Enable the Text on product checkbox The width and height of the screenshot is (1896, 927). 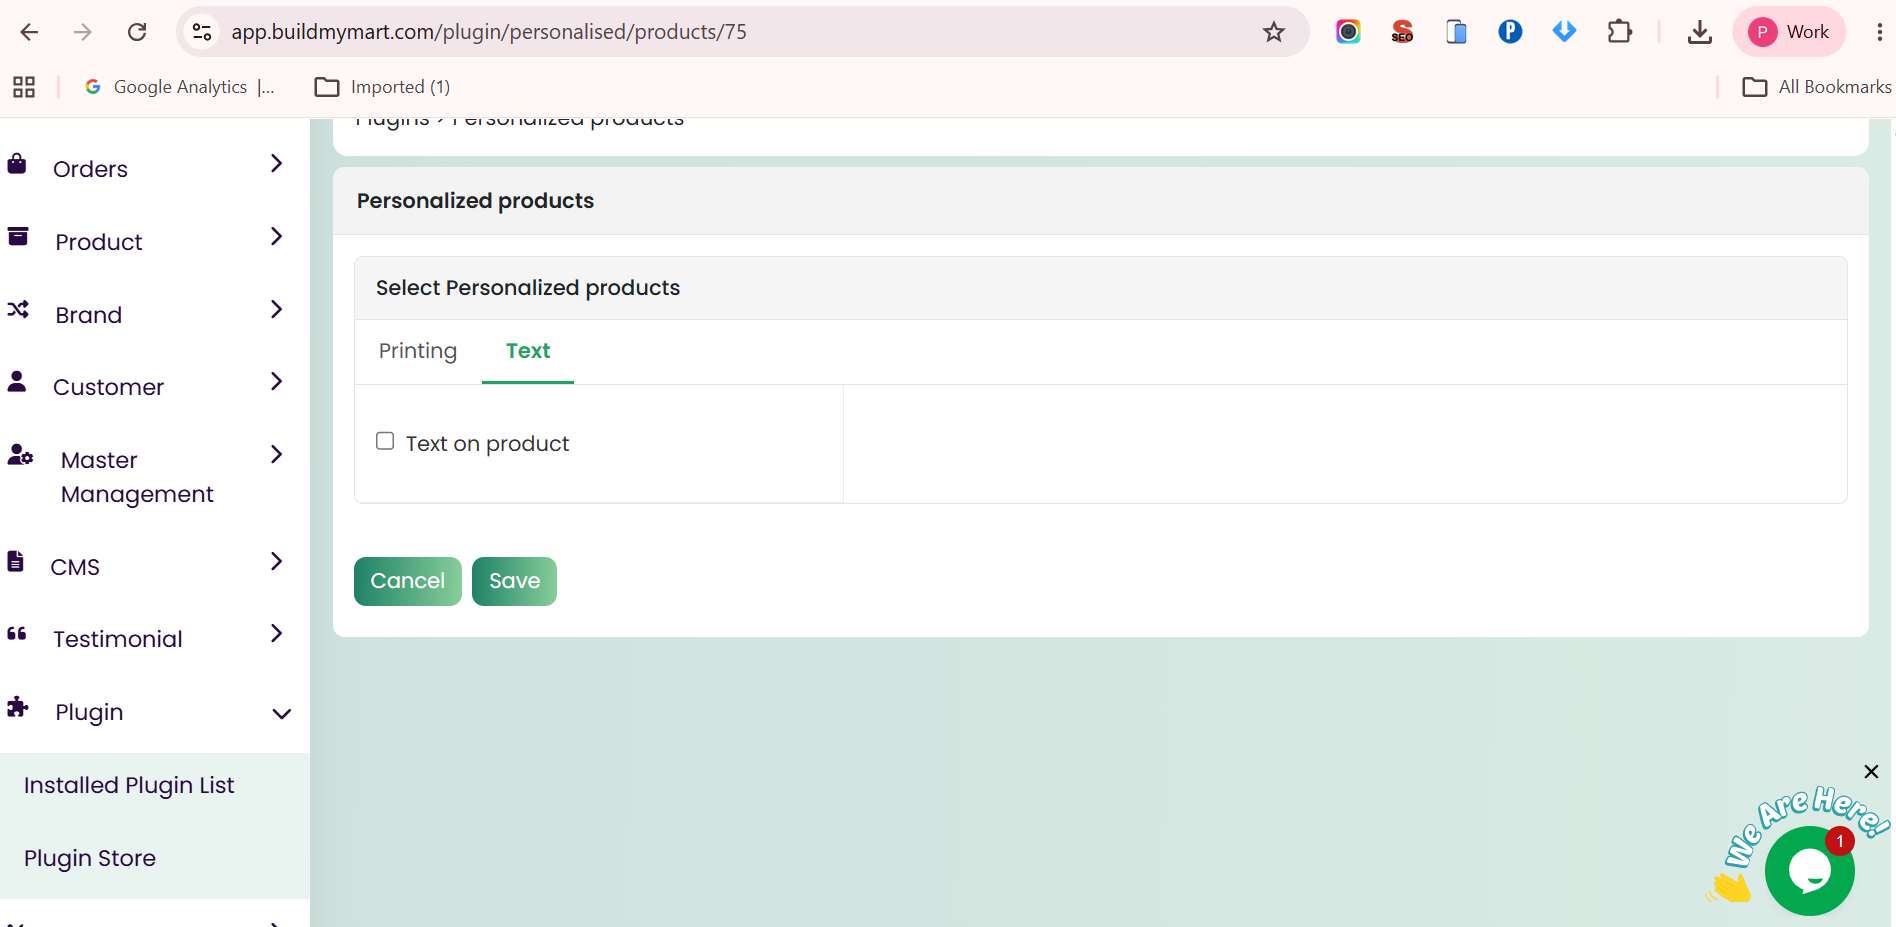pos(385,441)
